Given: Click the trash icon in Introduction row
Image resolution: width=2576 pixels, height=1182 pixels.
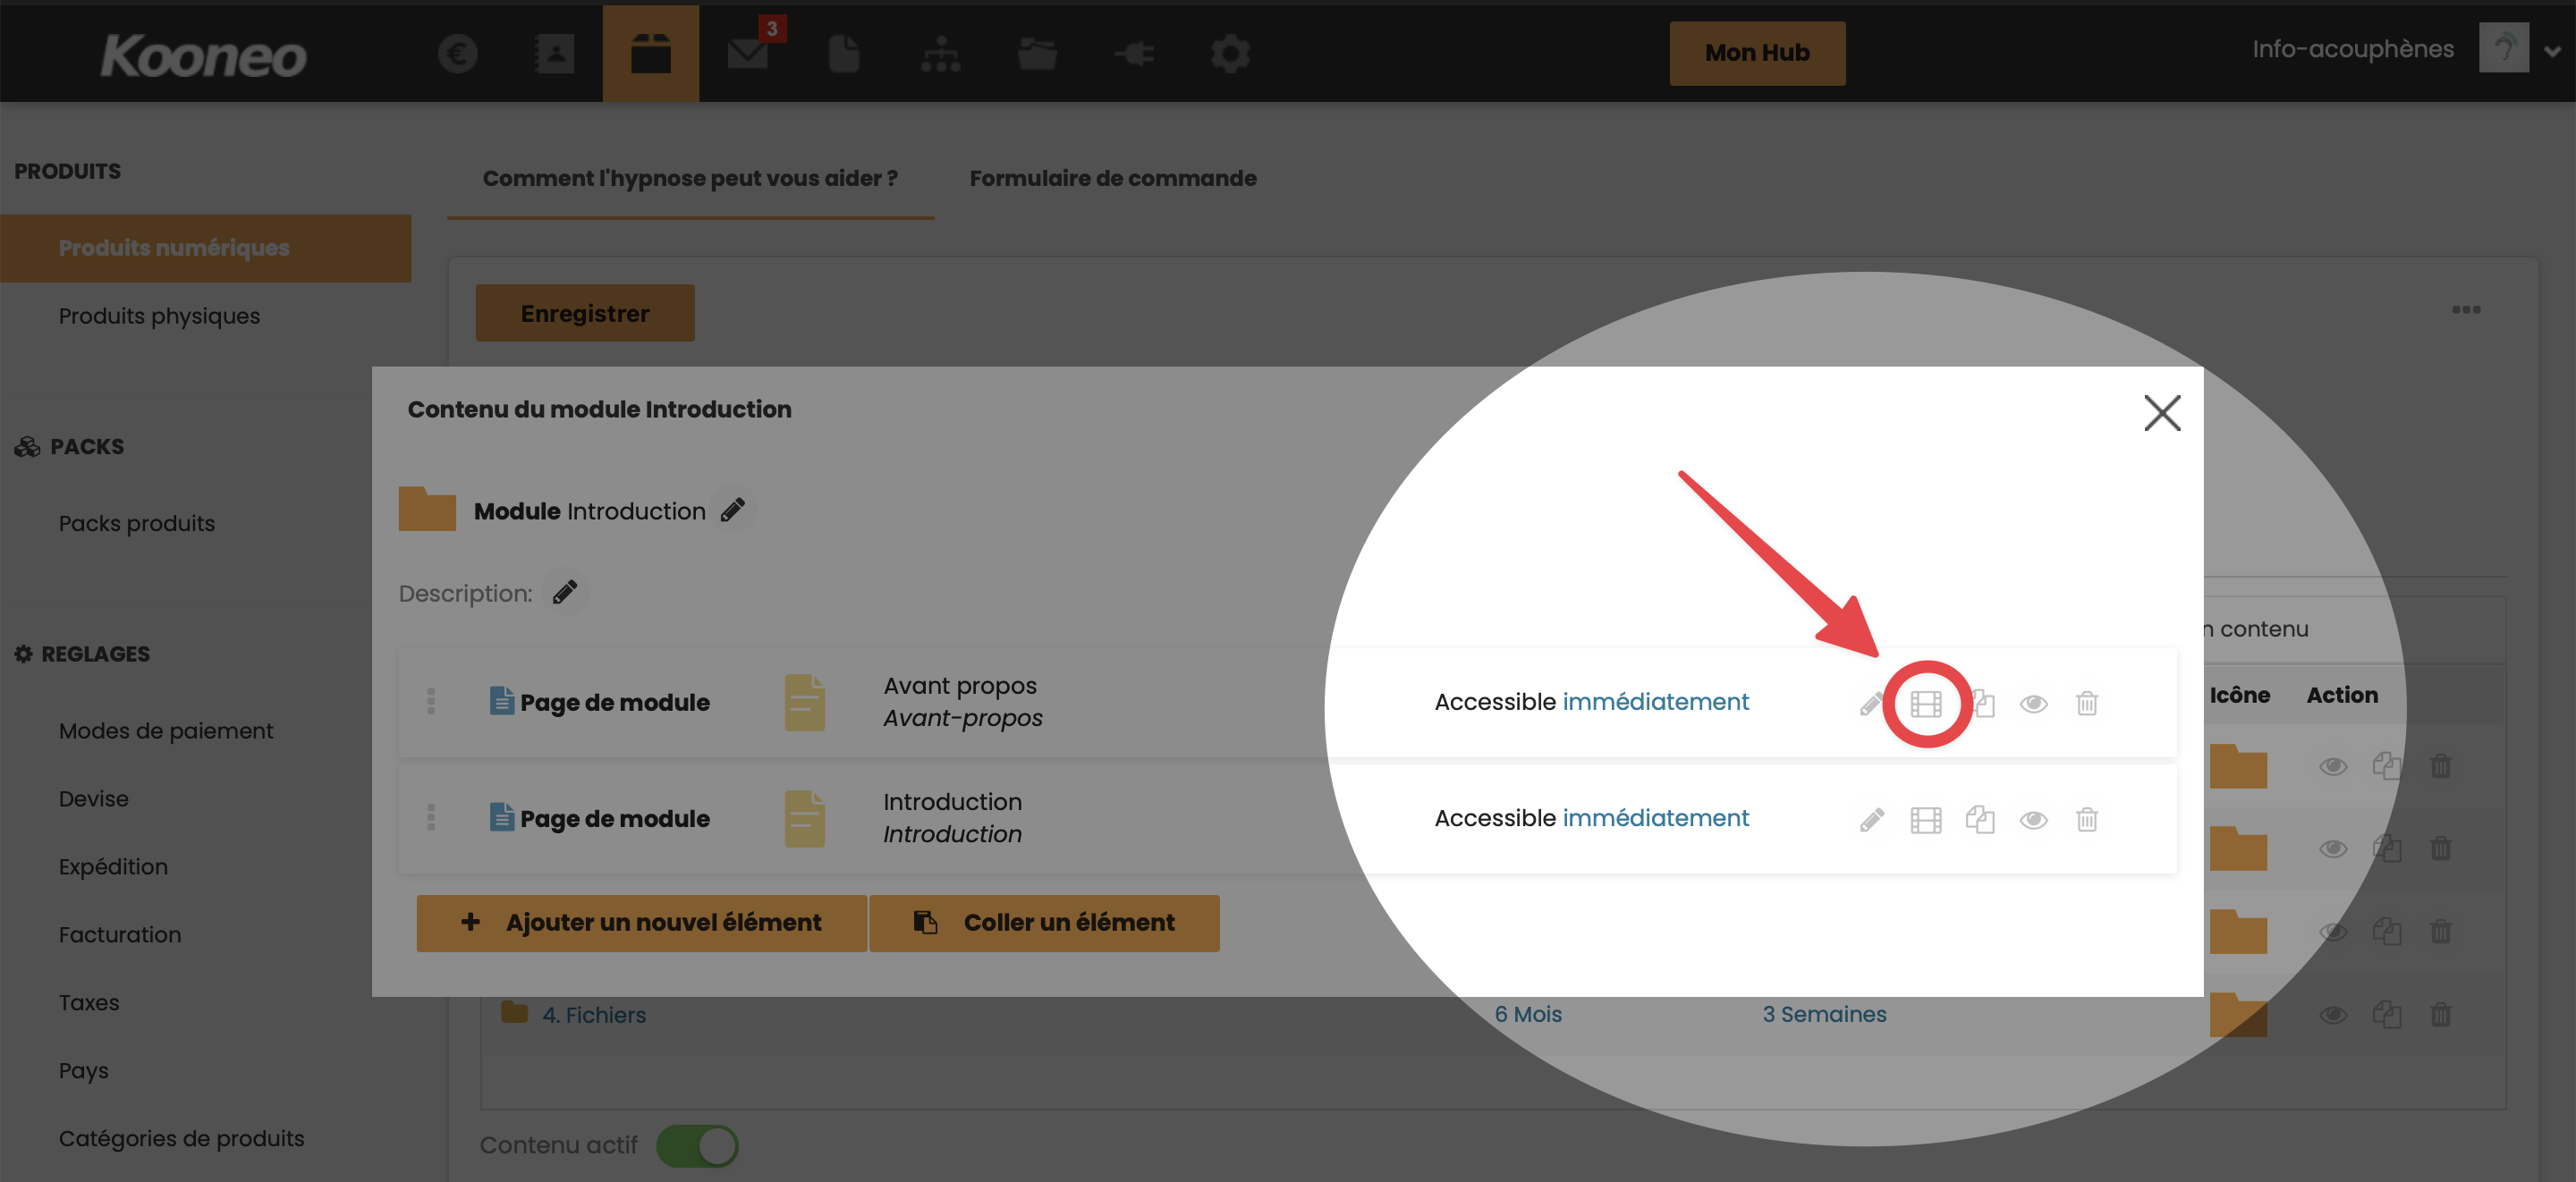Looking at the screenshot, I should pyautogui.click(x=2086, y=820).
